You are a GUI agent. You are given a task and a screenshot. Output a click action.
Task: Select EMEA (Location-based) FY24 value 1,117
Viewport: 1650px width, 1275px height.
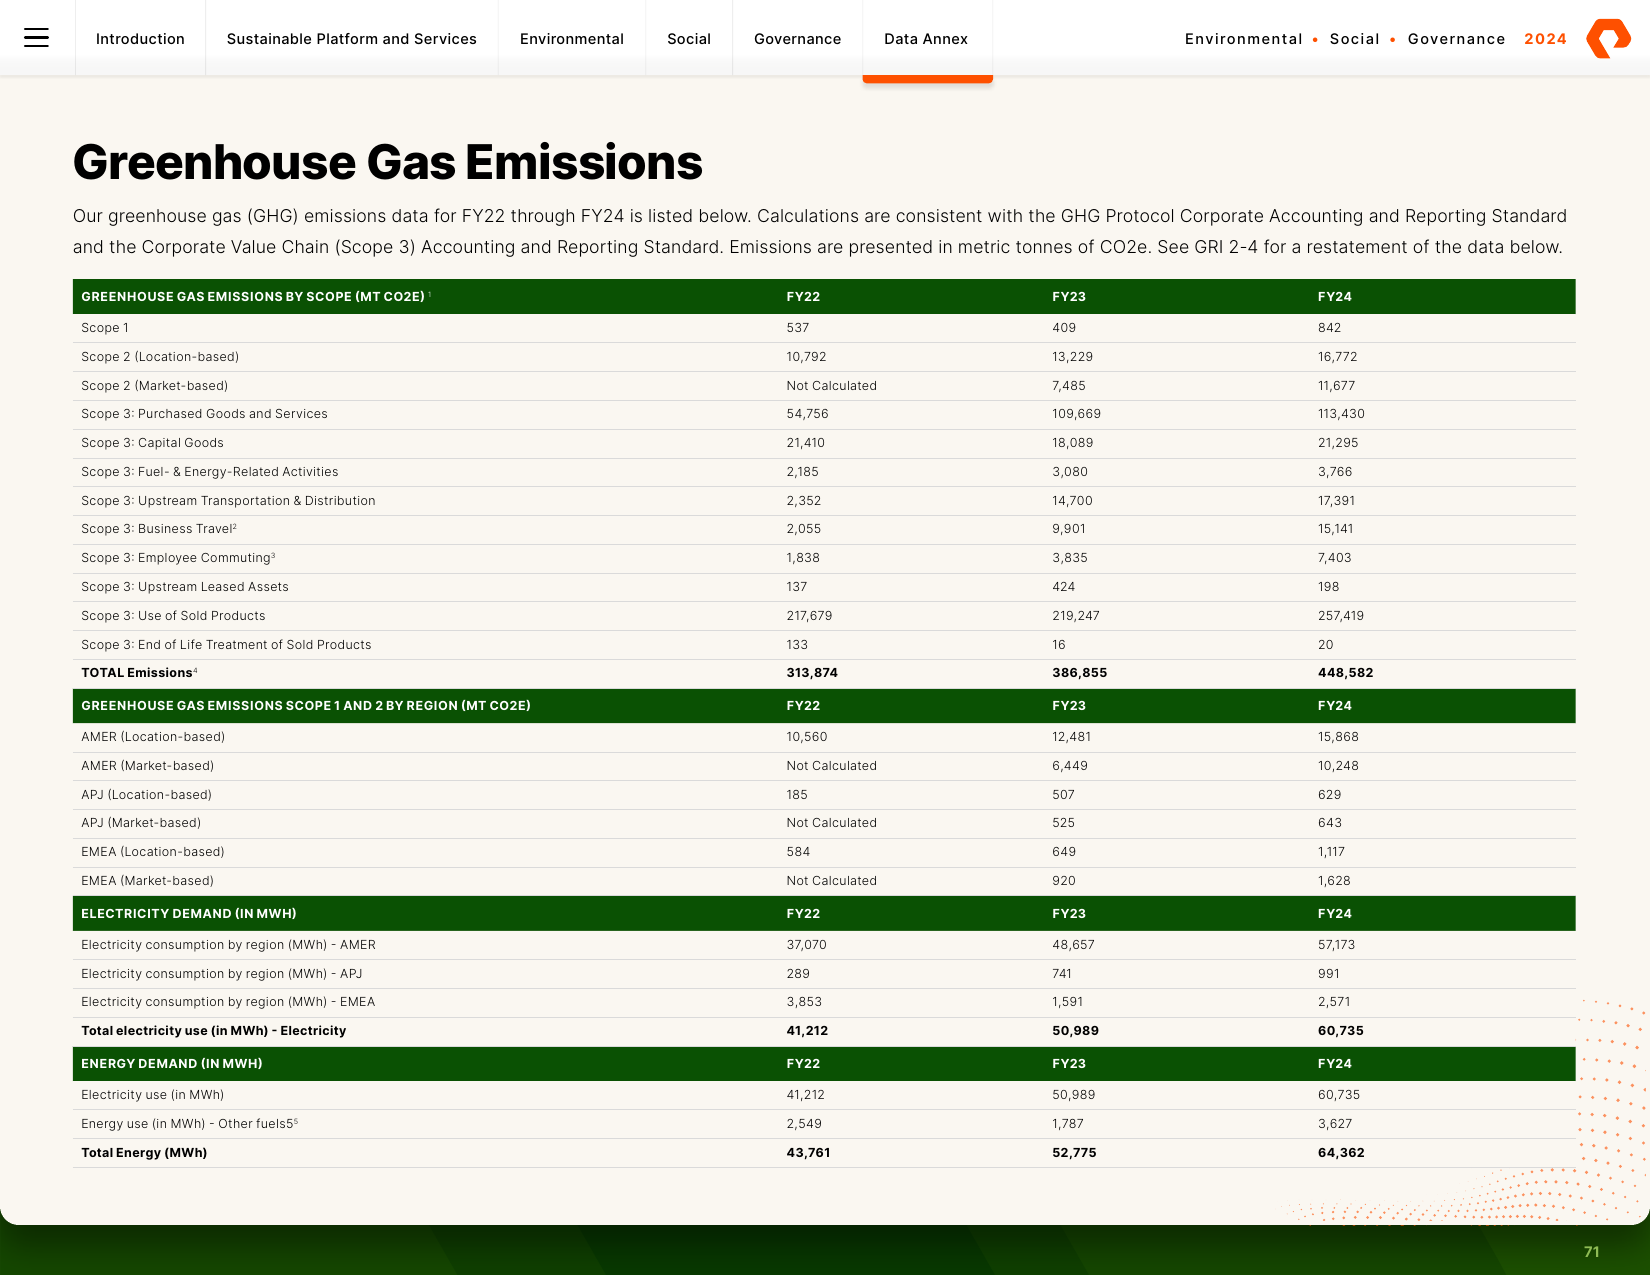coord(1332,852)
